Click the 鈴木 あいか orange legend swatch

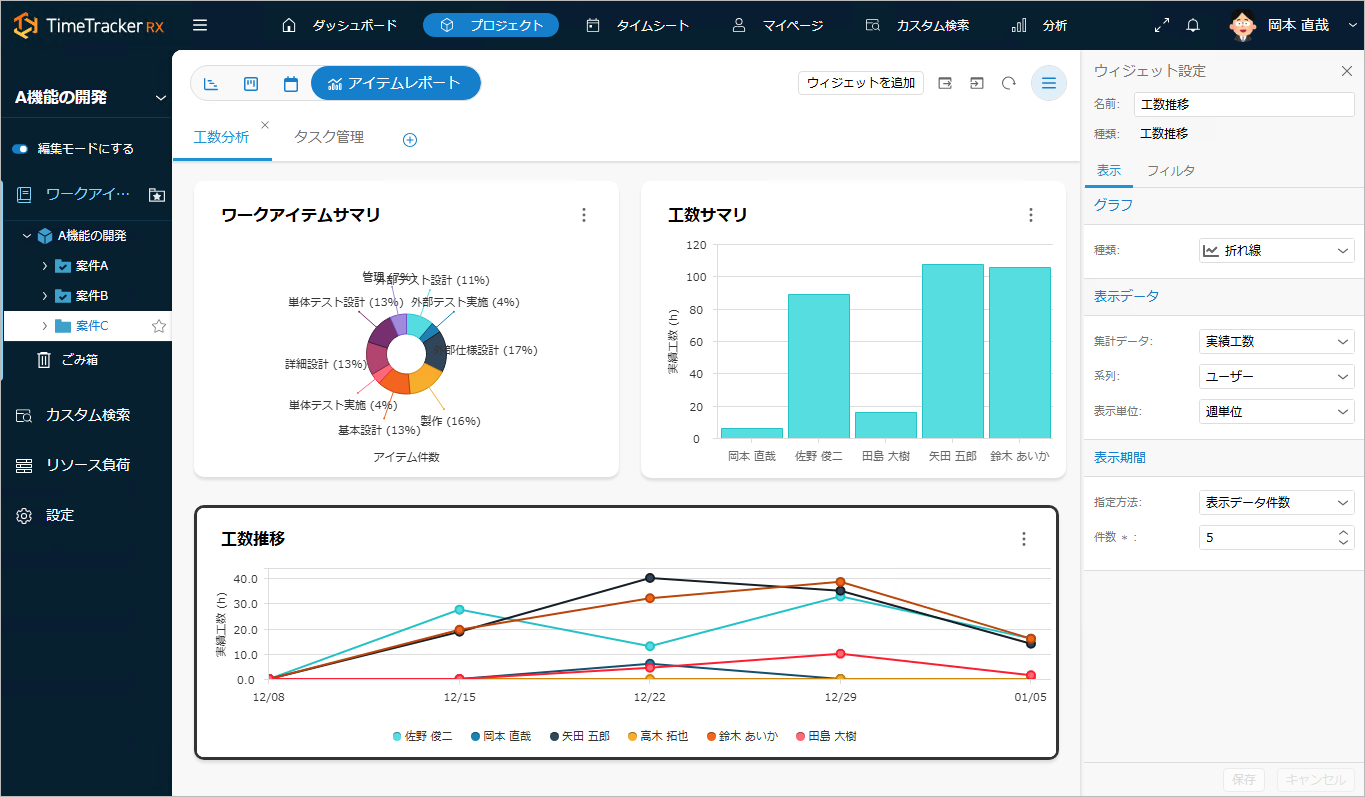[x=711, y=736]
